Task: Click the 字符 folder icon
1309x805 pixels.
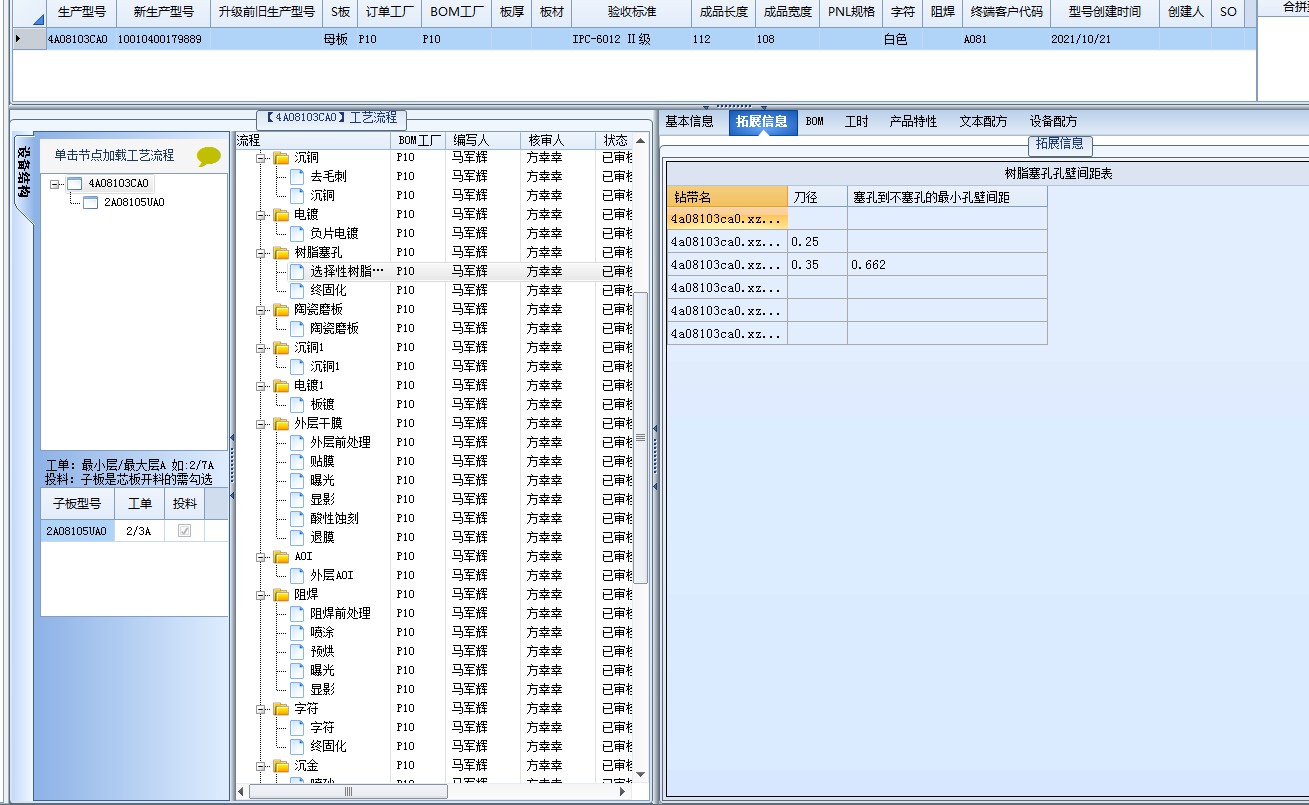Action: coord(281,708)
